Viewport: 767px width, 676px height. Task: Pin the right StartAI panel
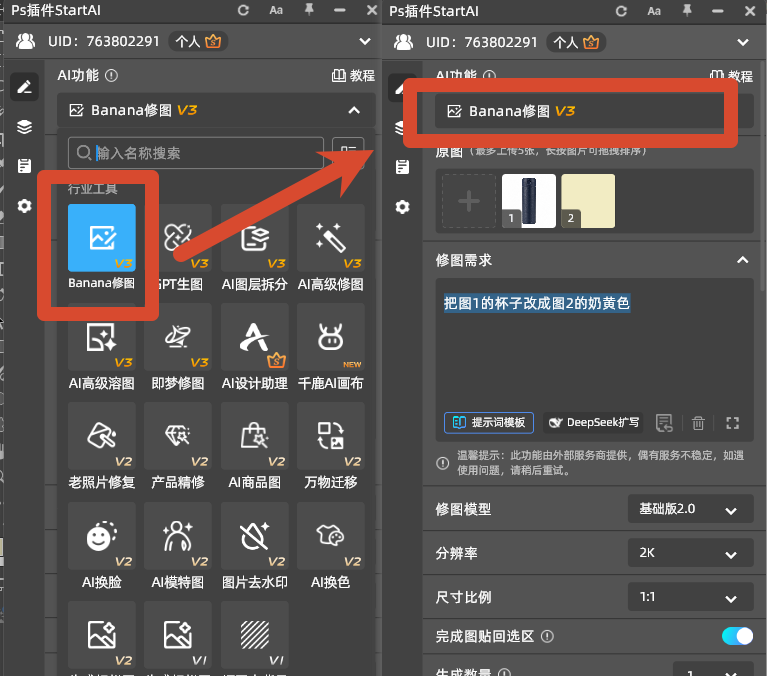[687, 10]
